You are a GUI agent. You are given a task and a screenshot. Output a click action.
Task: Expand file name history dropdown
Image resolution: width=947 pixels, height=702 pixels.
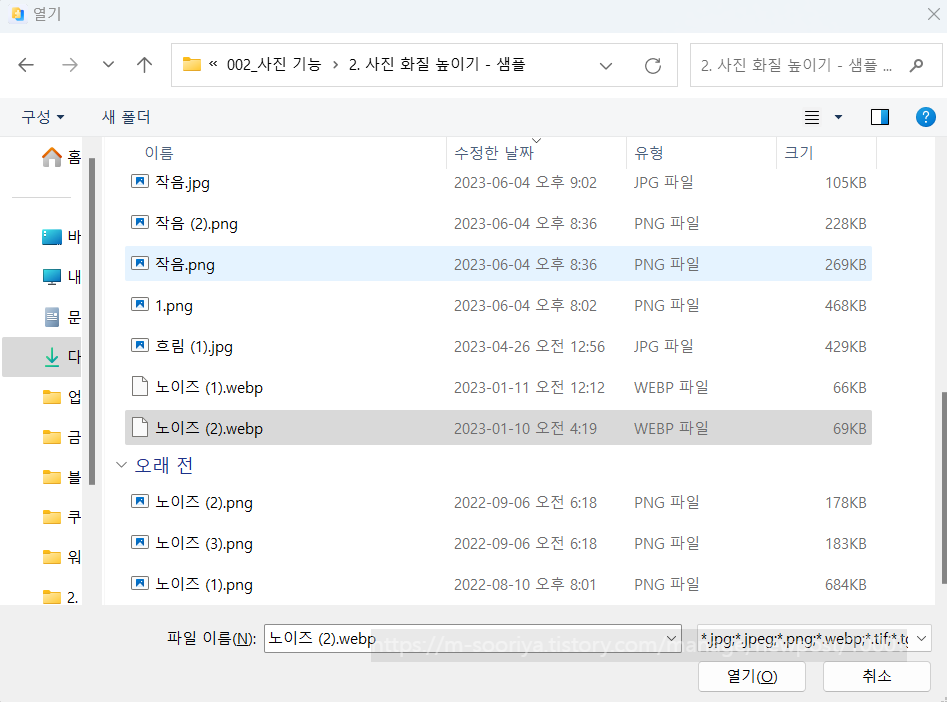pos(672,639)
